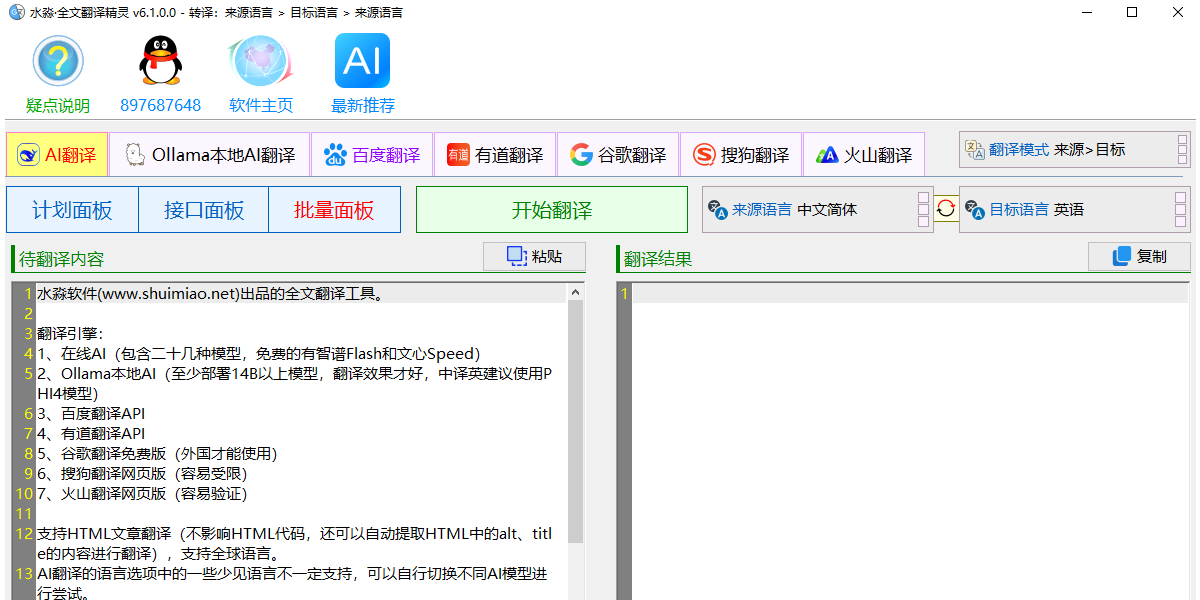
Task: Swap source and target languages icon
Action: [946, 209]
